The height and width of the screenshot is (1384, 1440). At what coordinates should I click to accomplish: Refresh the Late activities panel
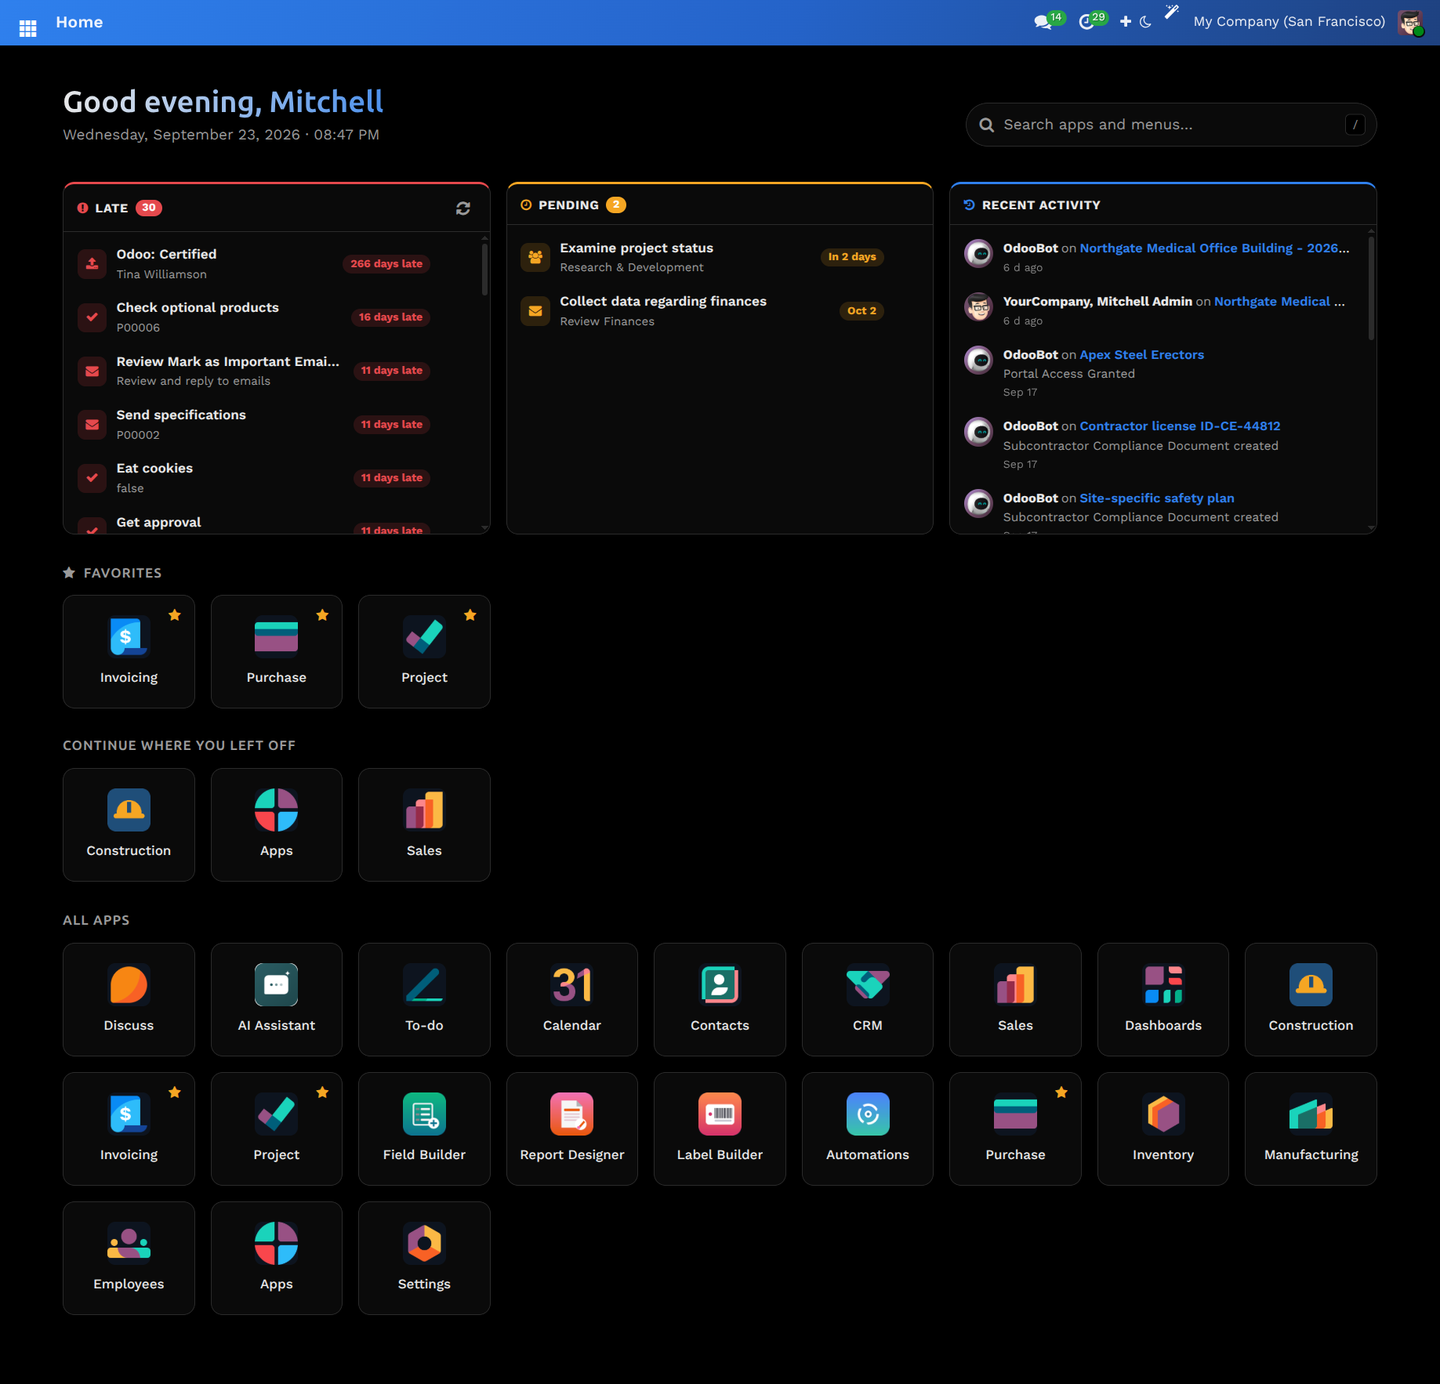[x=463, y=208]
